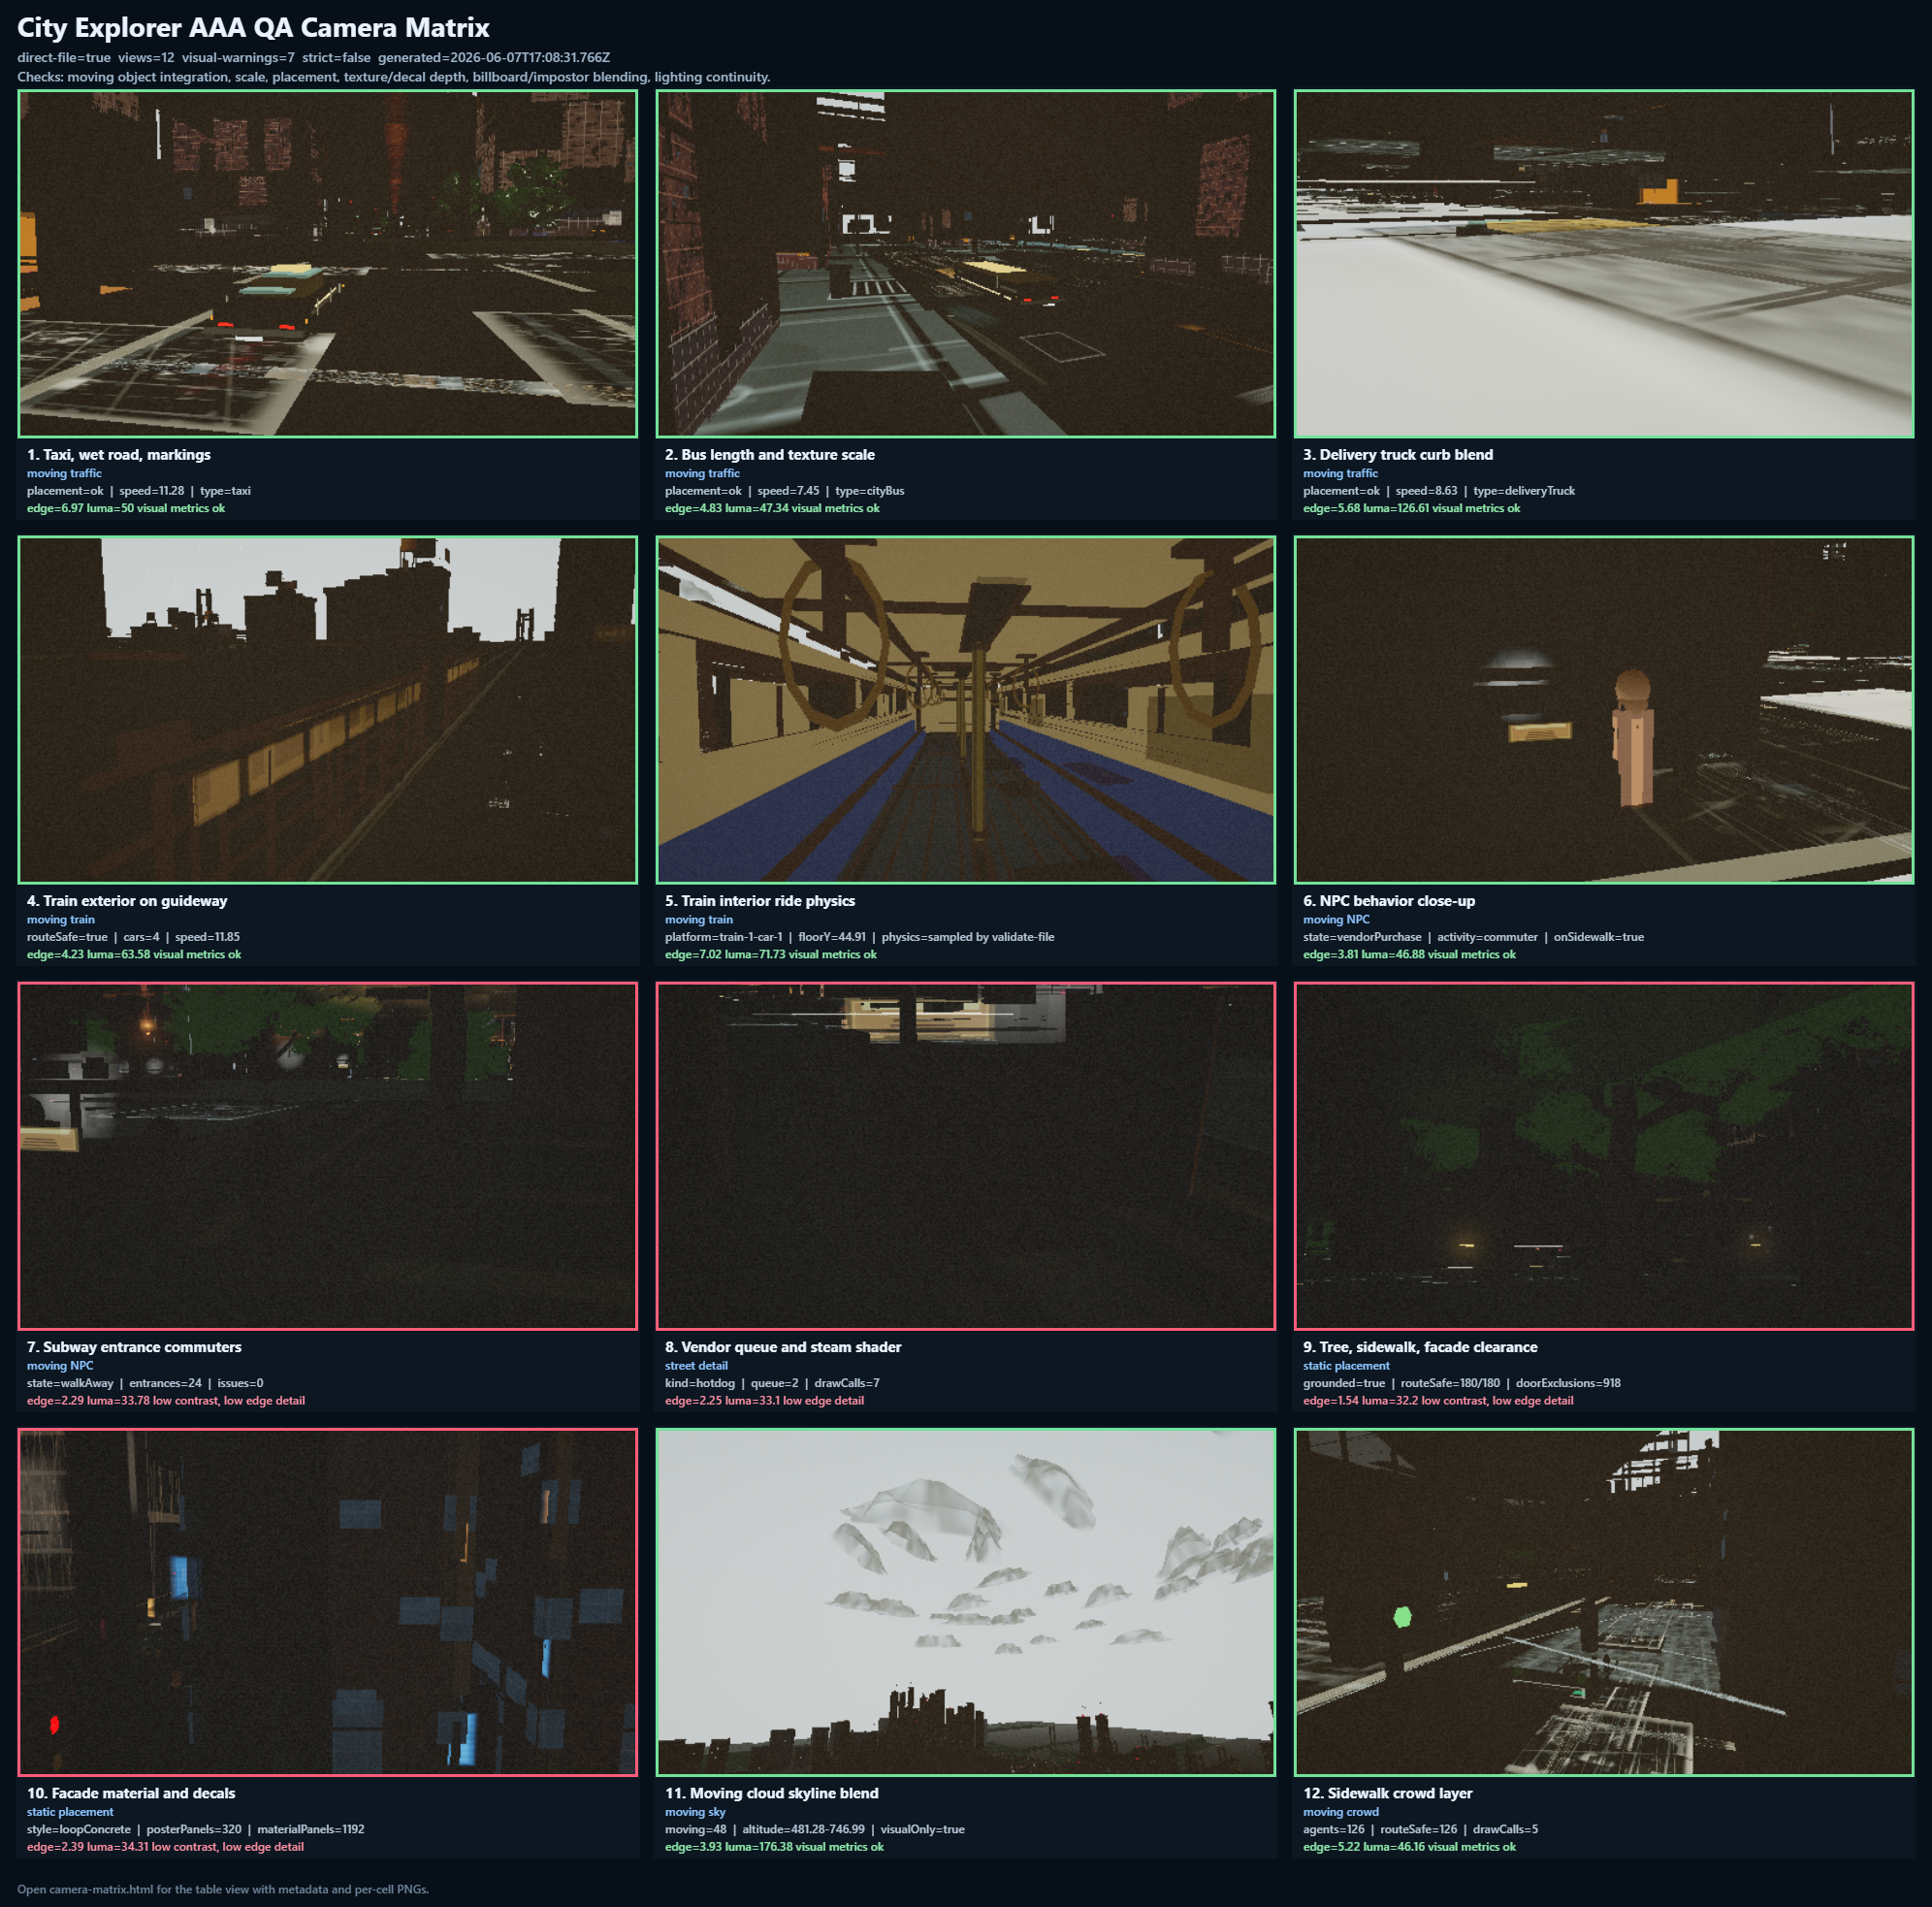Click the 'City Explorer AAA QA Camera Matrix' heading
The width and height of the screenshot is (1932, 1907).
click(x=254, y=28)
